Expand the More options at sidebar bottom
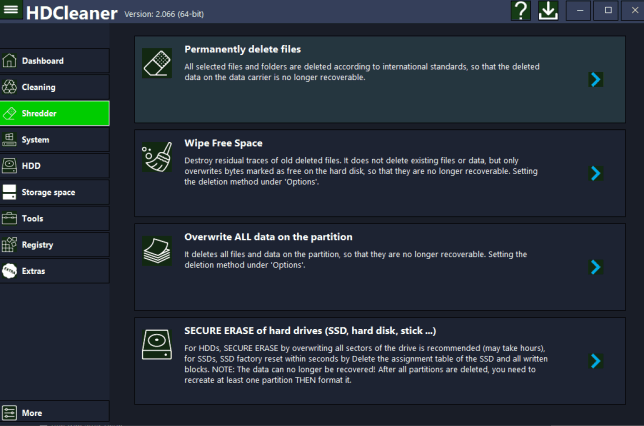 click(x=55, y=413)
